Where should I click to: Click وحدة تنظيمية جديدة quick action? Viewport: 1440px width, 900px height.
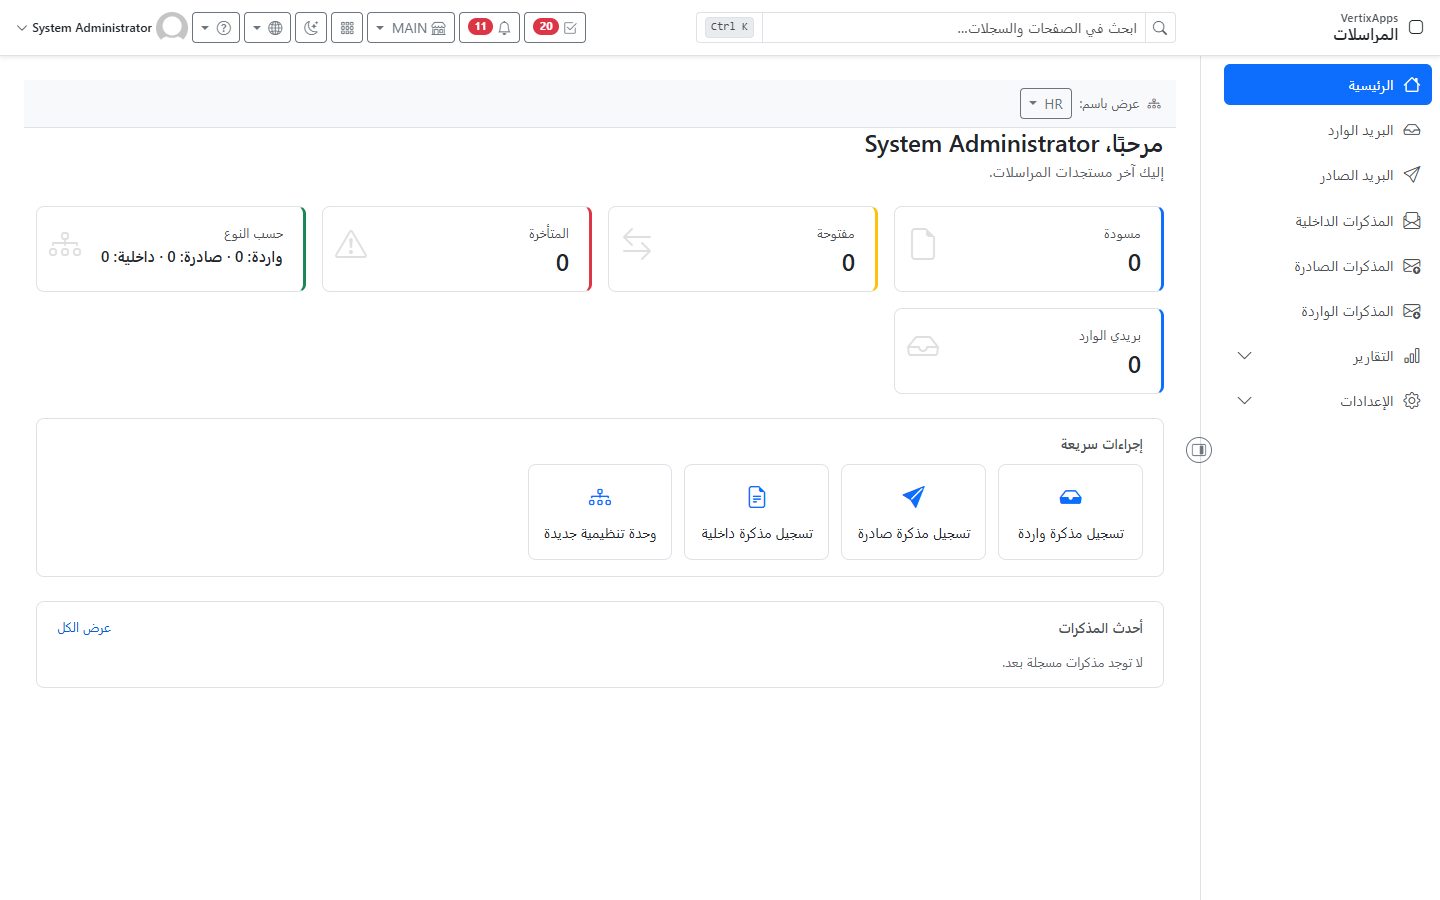tap(600, 512)
